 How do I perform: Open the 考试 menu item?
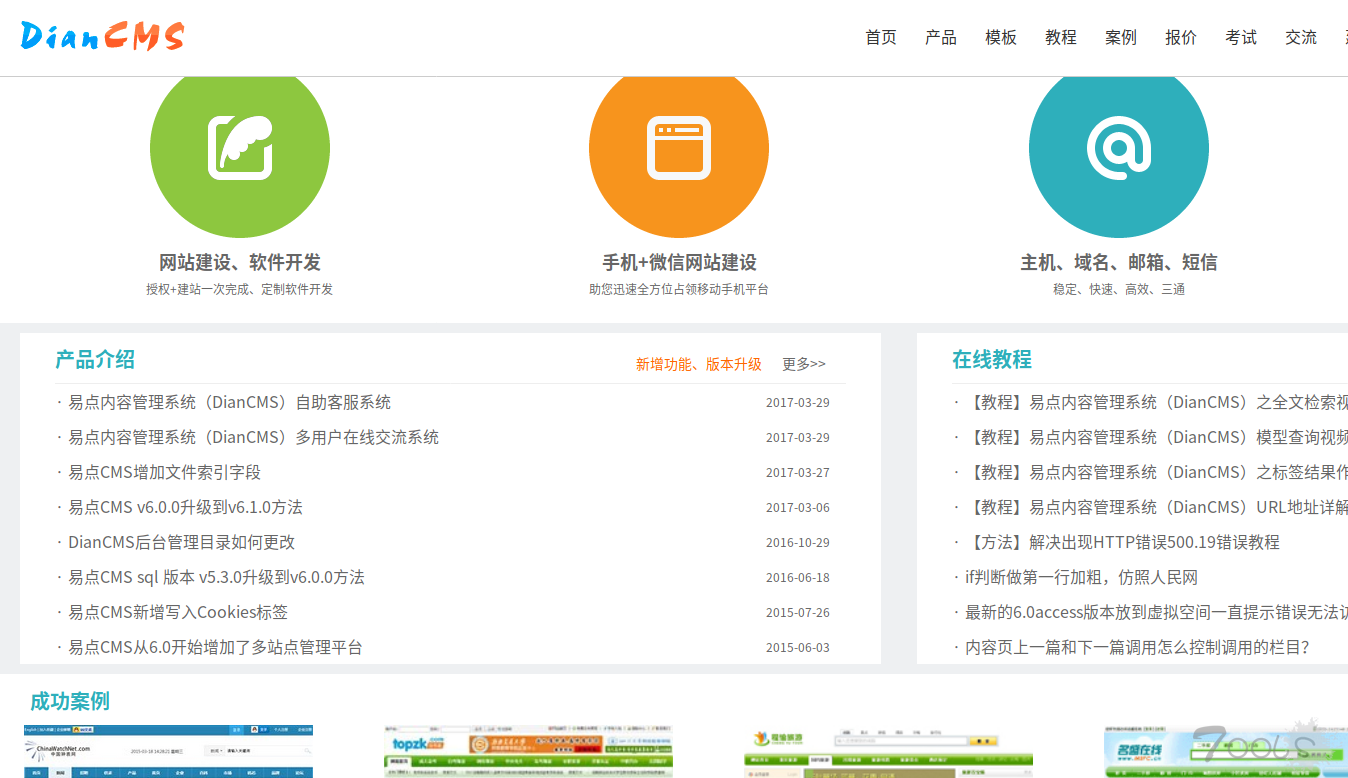(1241, 37)
